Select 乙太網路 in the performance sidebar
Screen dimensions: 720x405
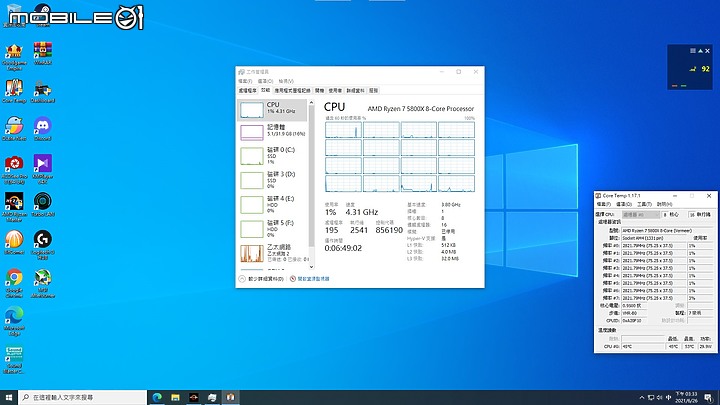coord(272,253)
